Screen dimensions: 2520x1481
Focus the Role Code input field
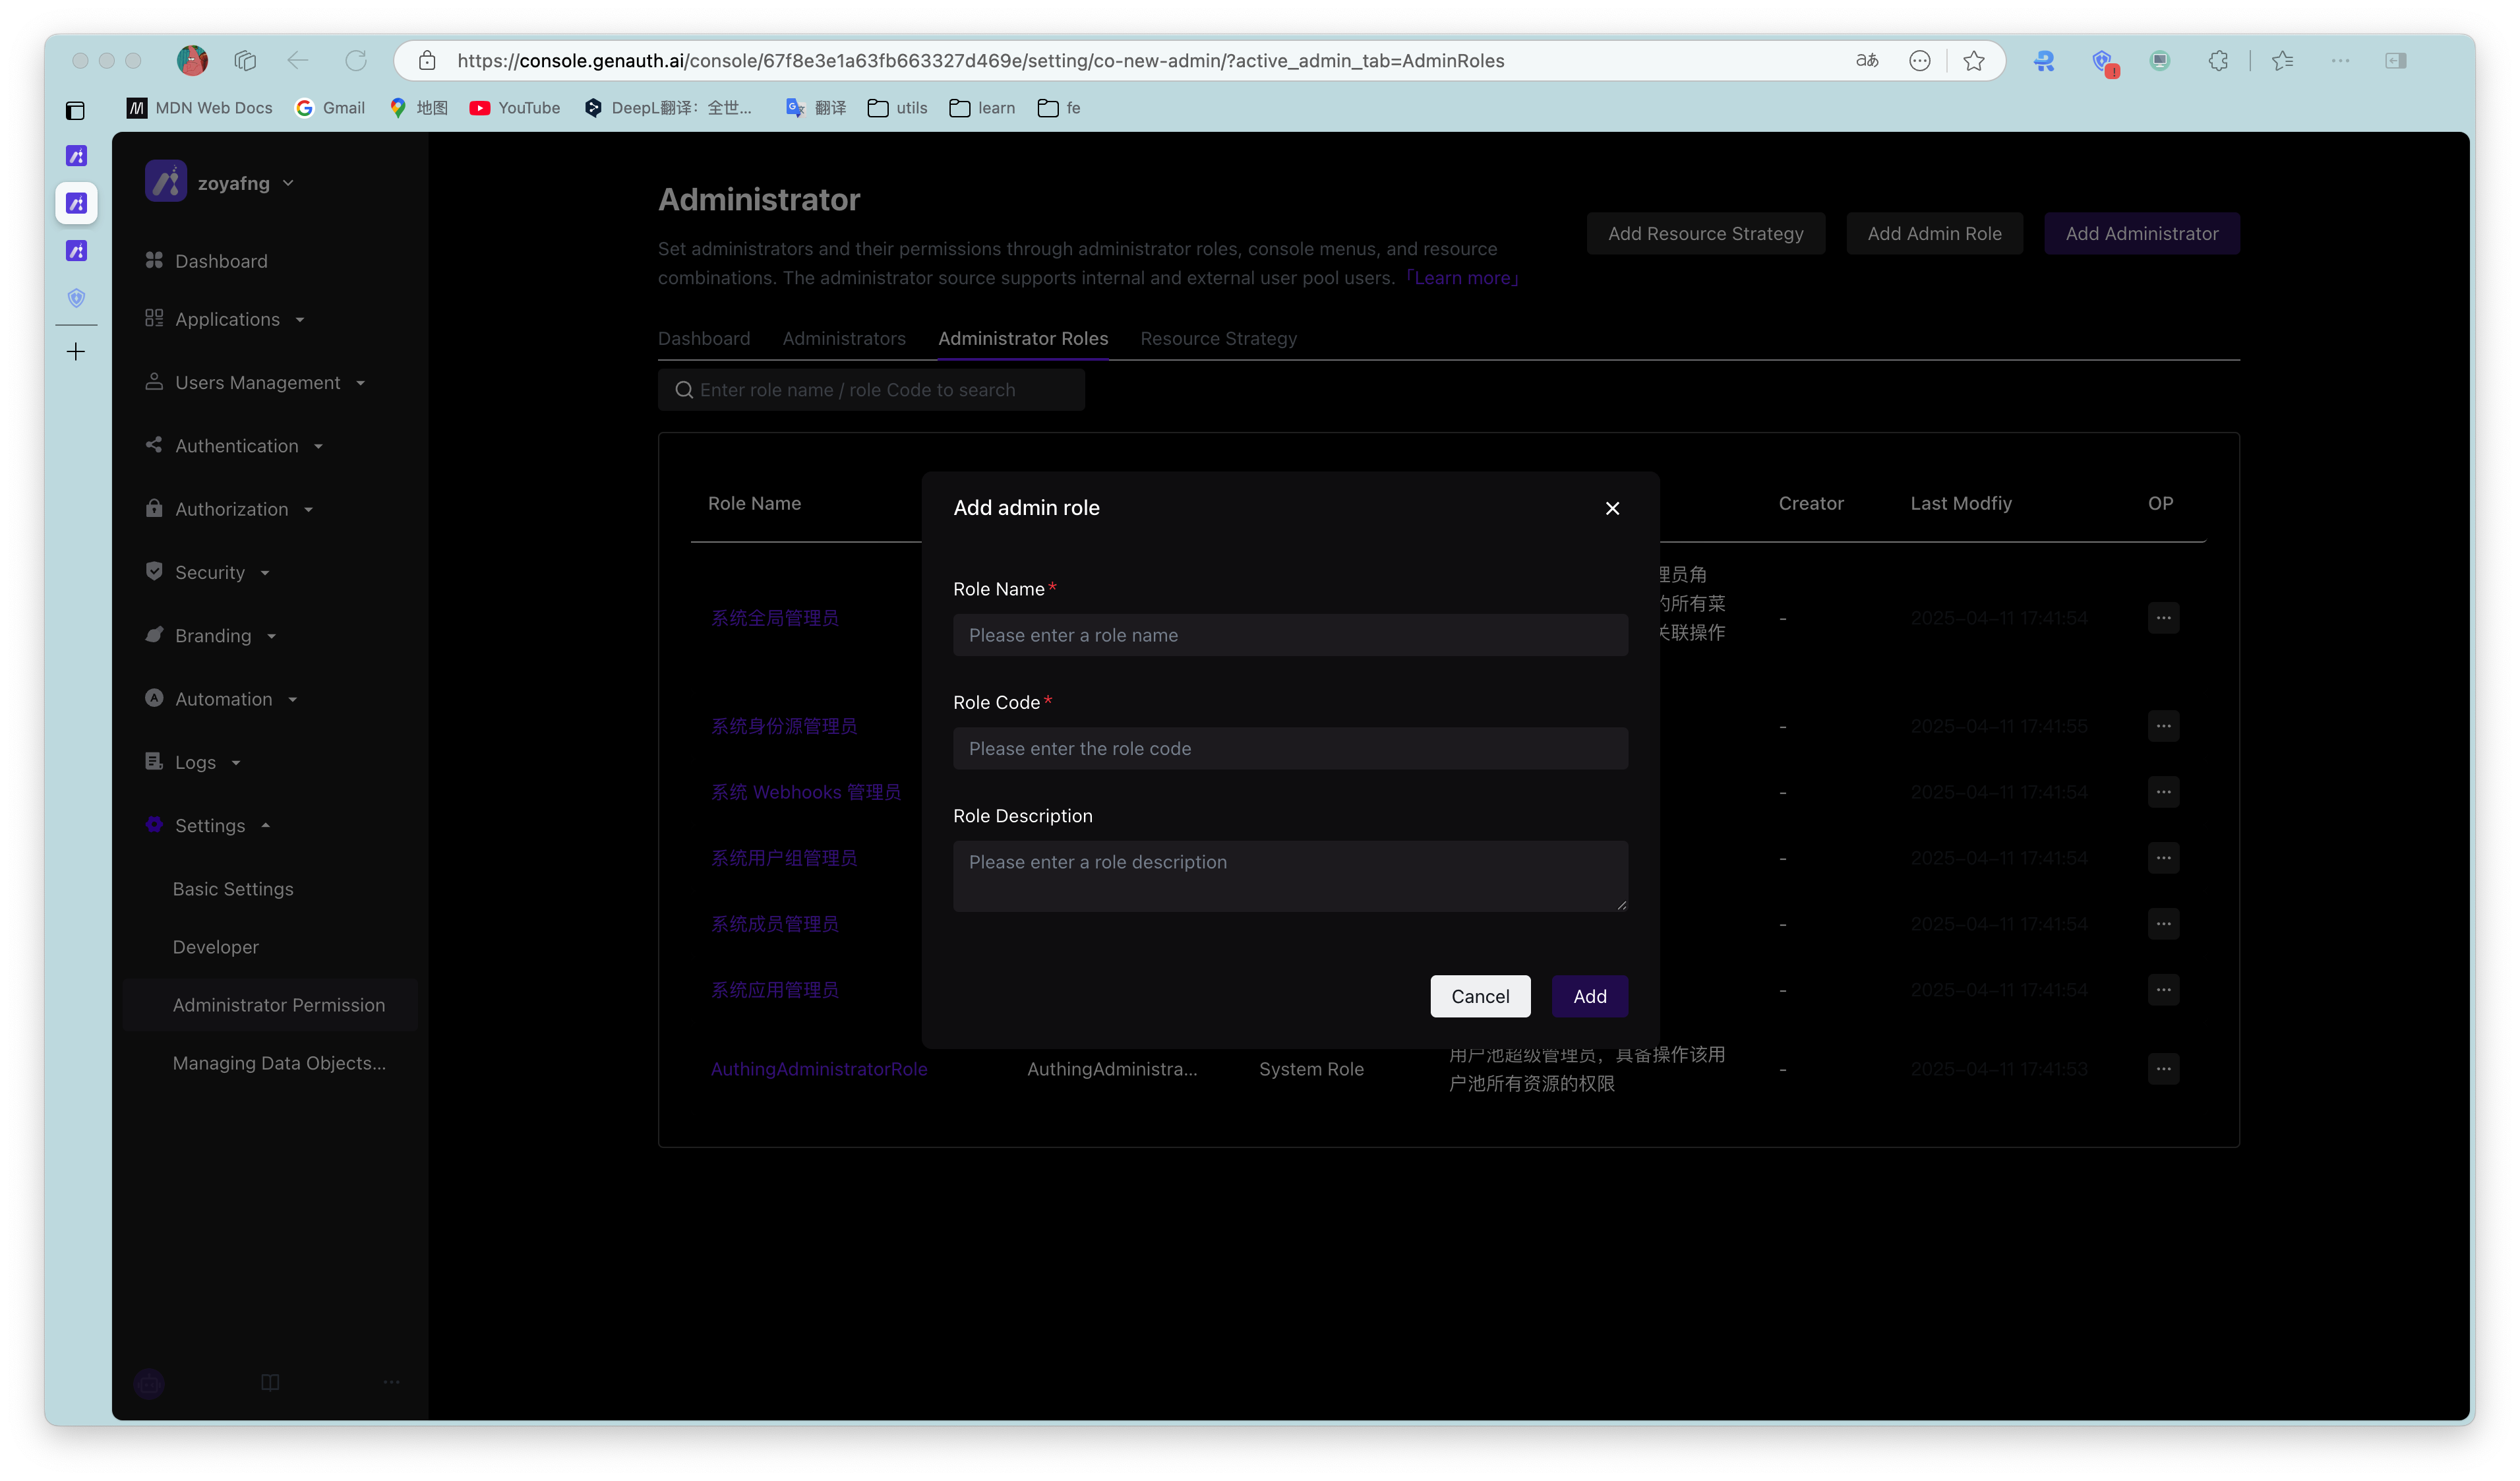[x=1290, y=748]
